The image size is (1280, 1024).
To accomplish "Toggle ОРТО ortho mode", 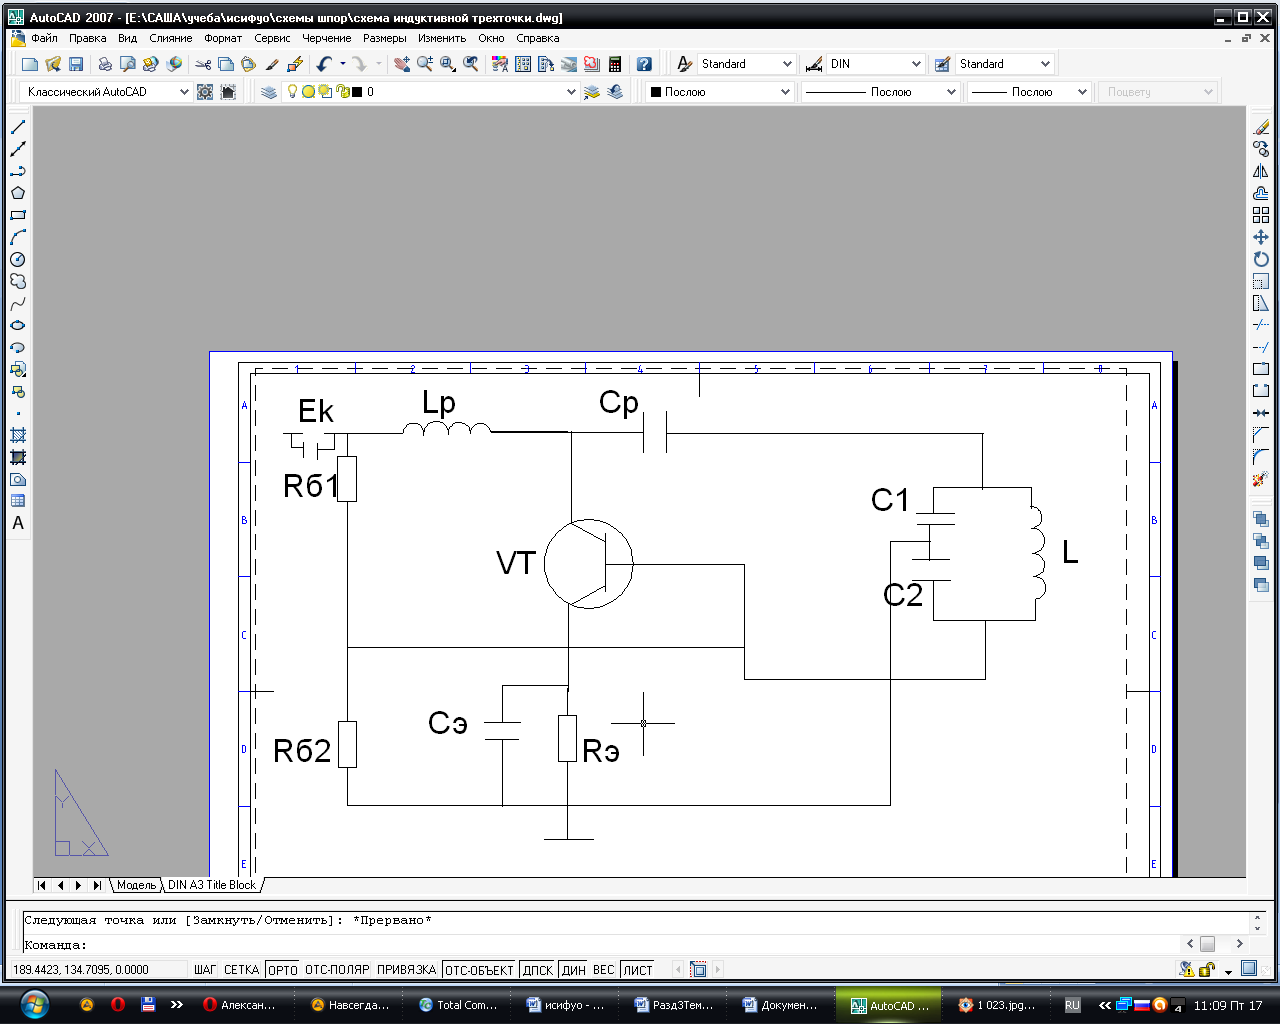I will pyautogui.click(x=283, y=970).
